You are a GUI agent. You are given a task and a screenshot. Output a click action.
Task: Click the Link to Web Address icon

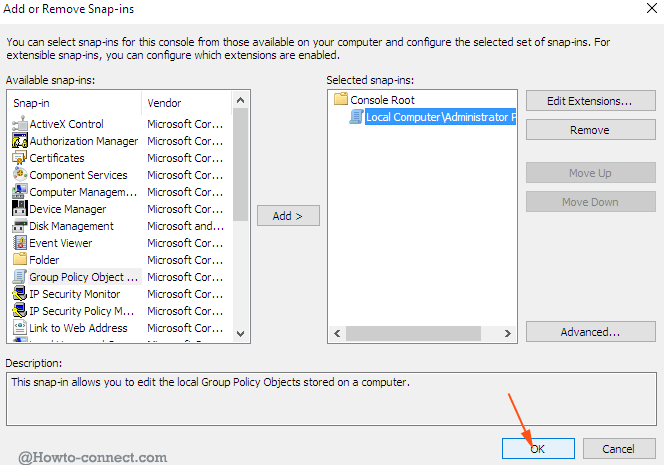tap(19, 328)
